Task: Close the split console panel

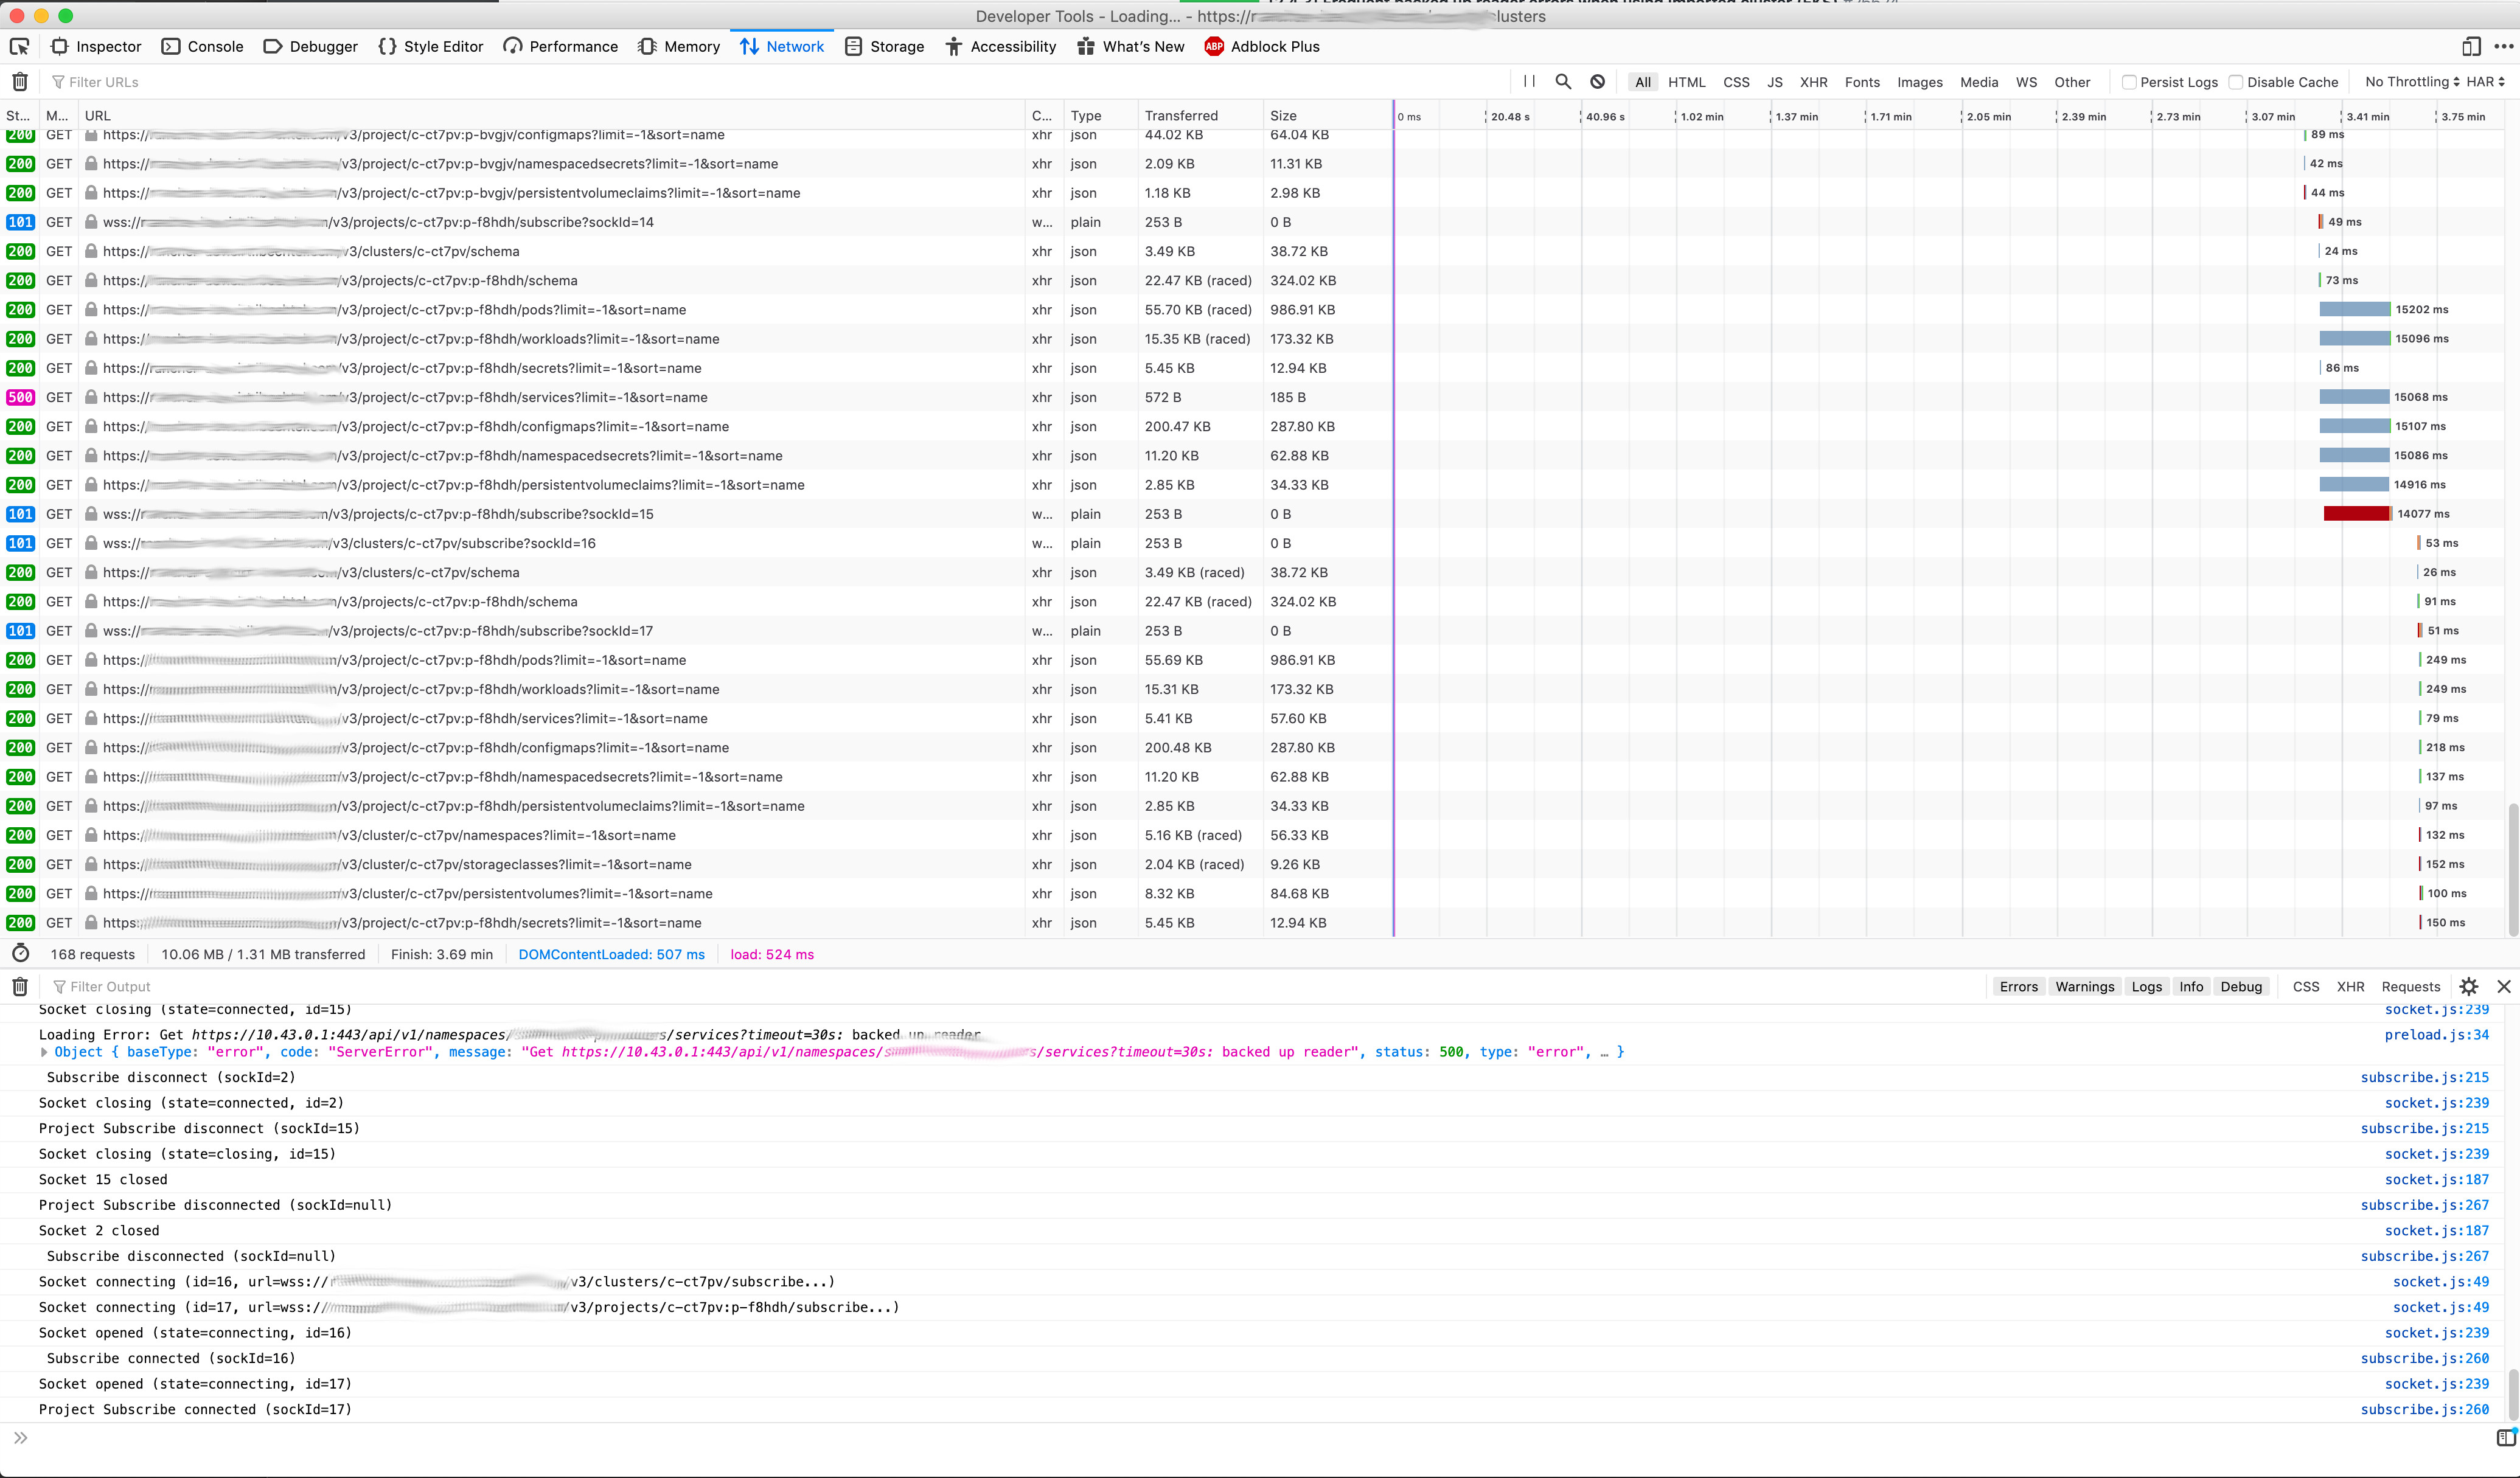Action: [2503, 986]
